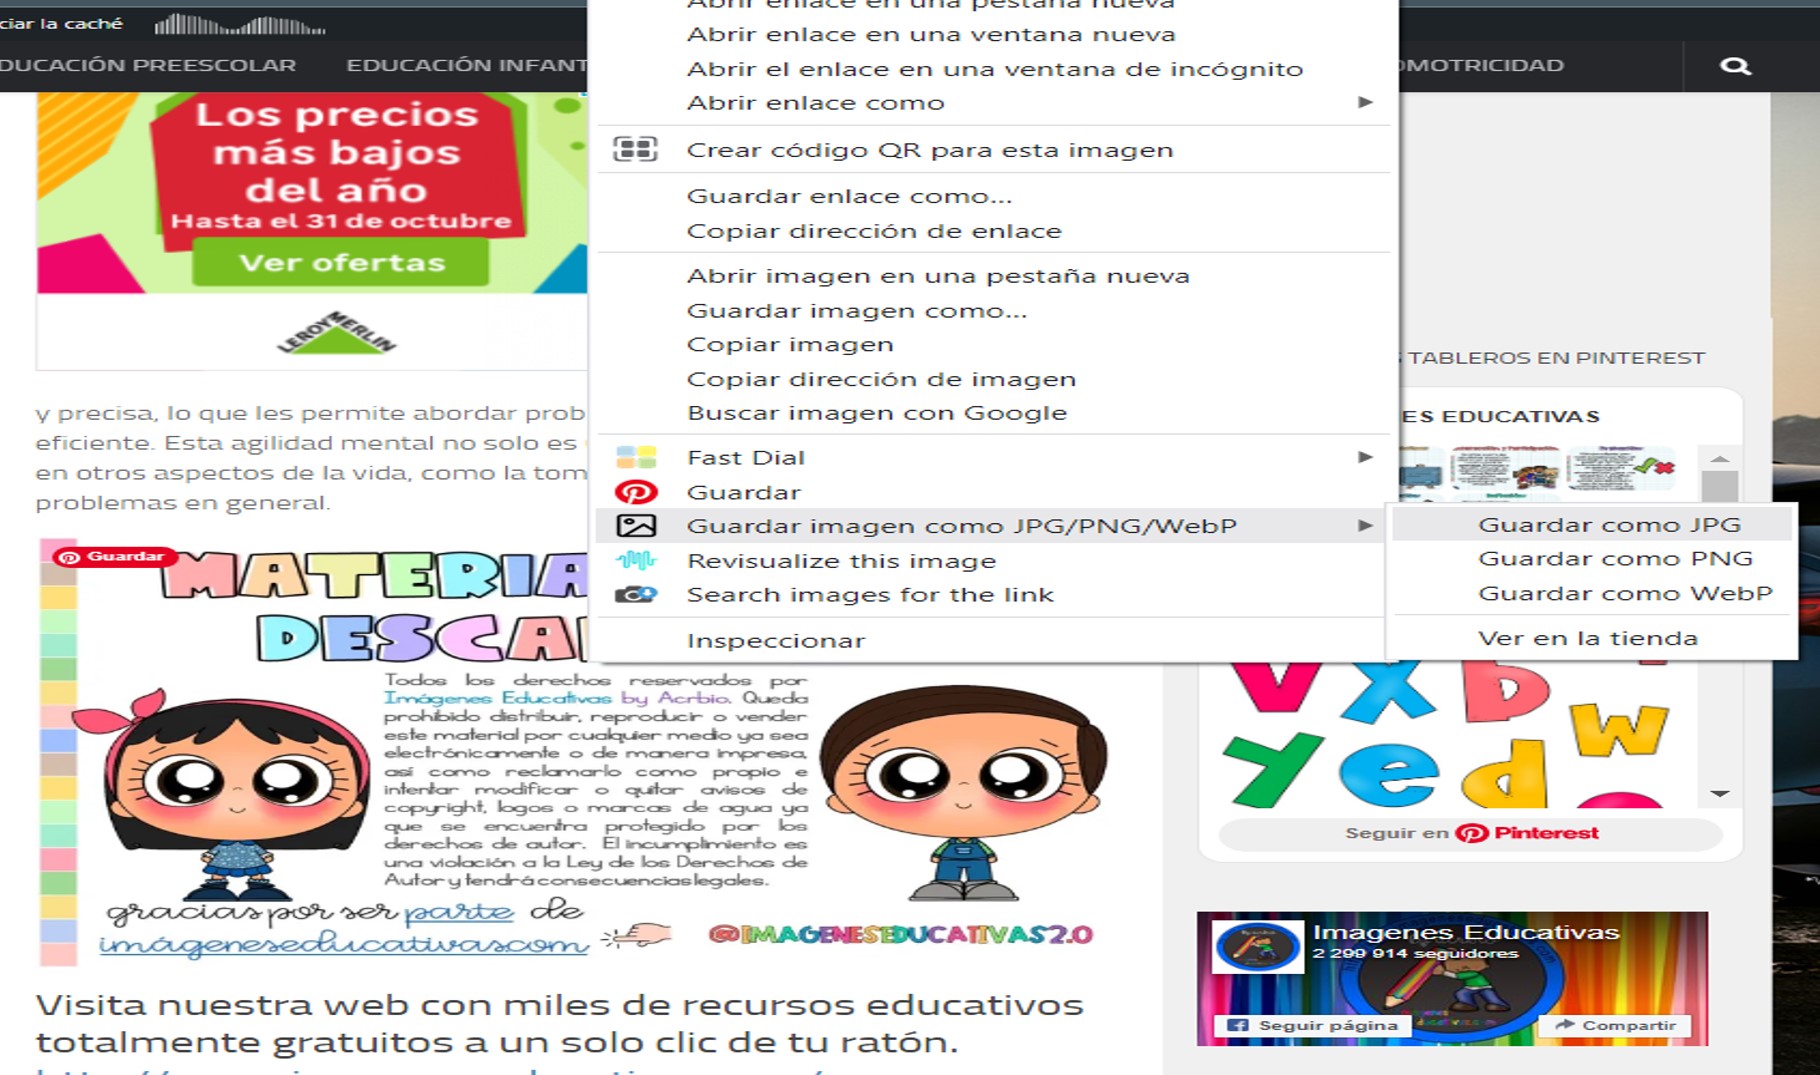Screen dimensions: 1820x1075
Task: Choose Crear código QR para esta imagen
Action: (930, 150)
